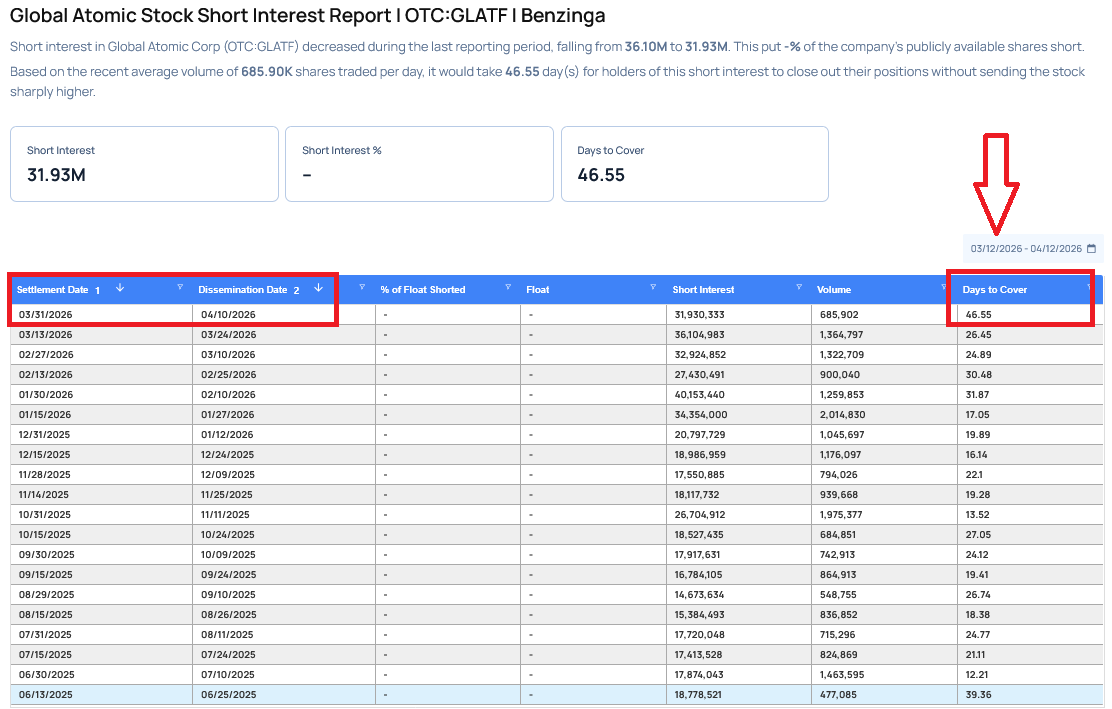Click volume value 742,913
This screenshot has height=709, width=1112.
[838, 554]
